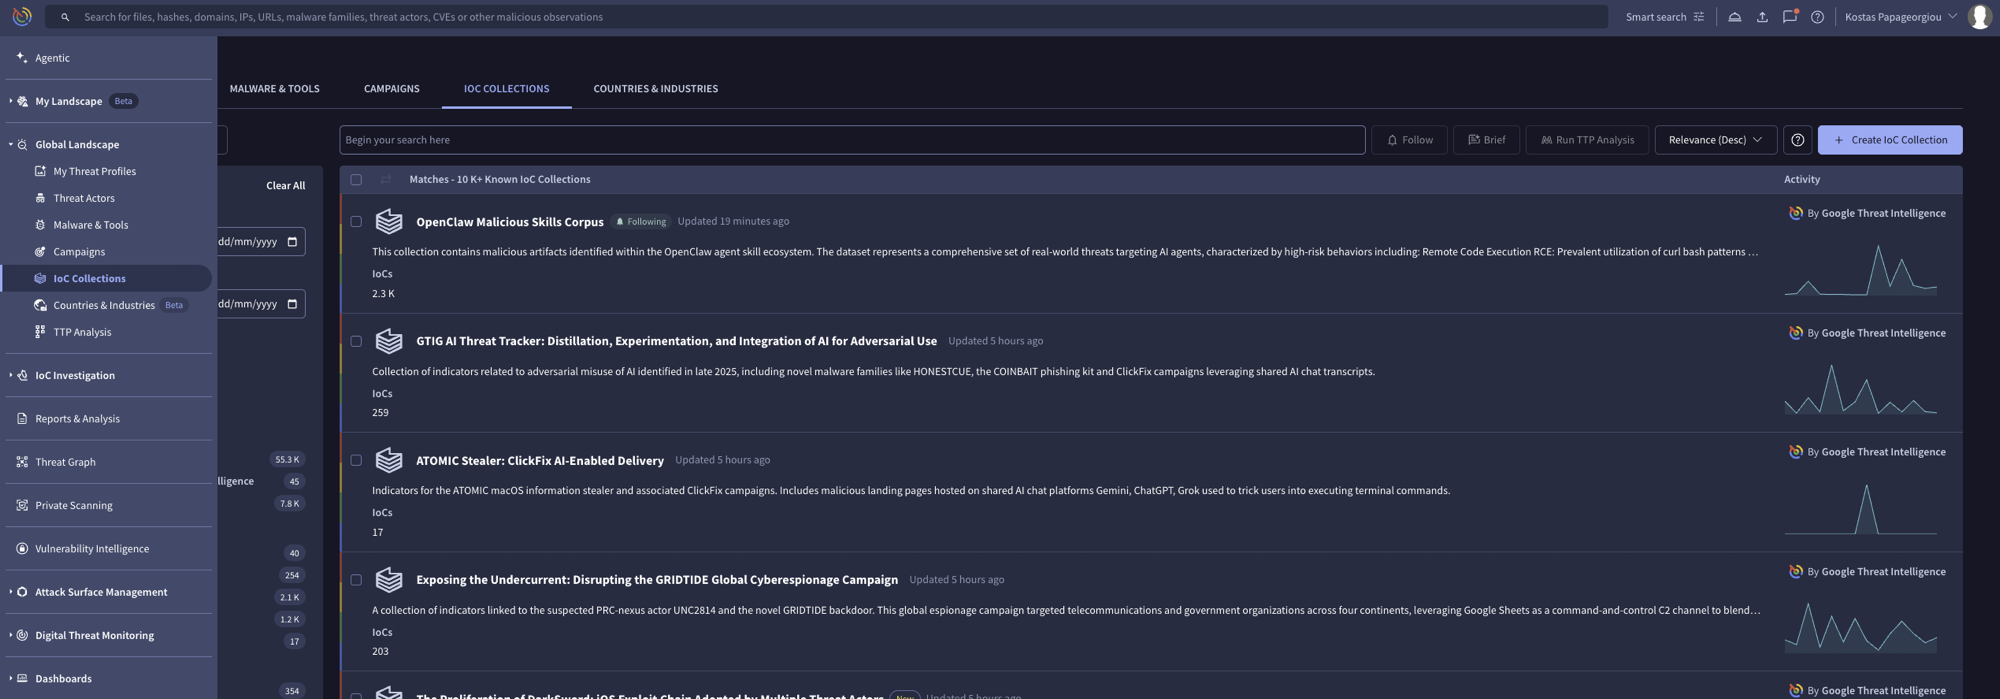Click the 55.3 K filter count badge

[x=287, y=460]
